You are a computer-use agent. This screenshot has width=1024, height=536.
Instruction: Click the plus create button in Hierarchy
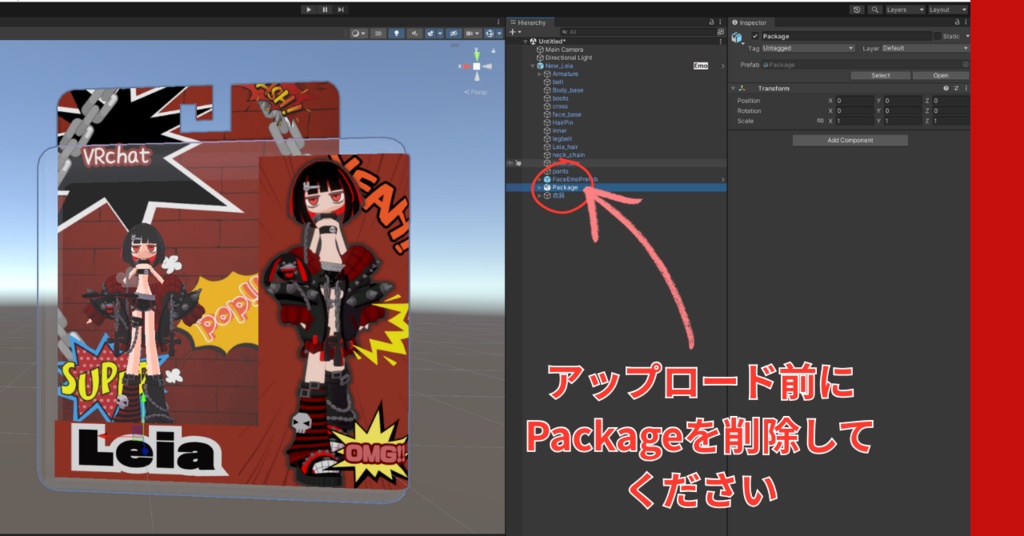click(x=513, y=31)
